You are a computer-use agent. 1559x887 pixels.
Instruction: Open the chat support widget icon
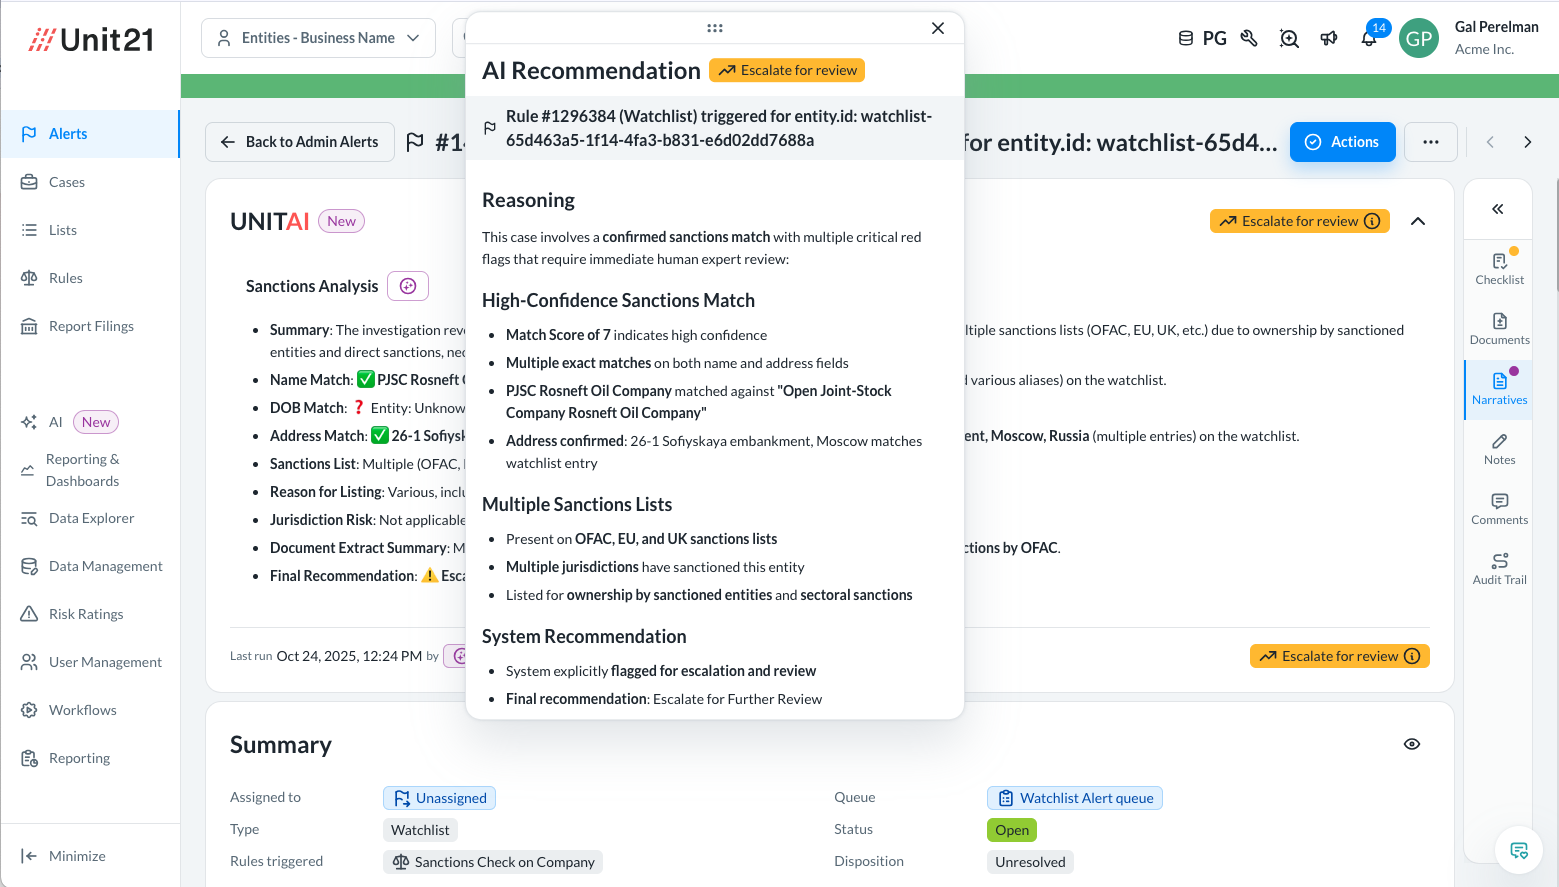1519,851
